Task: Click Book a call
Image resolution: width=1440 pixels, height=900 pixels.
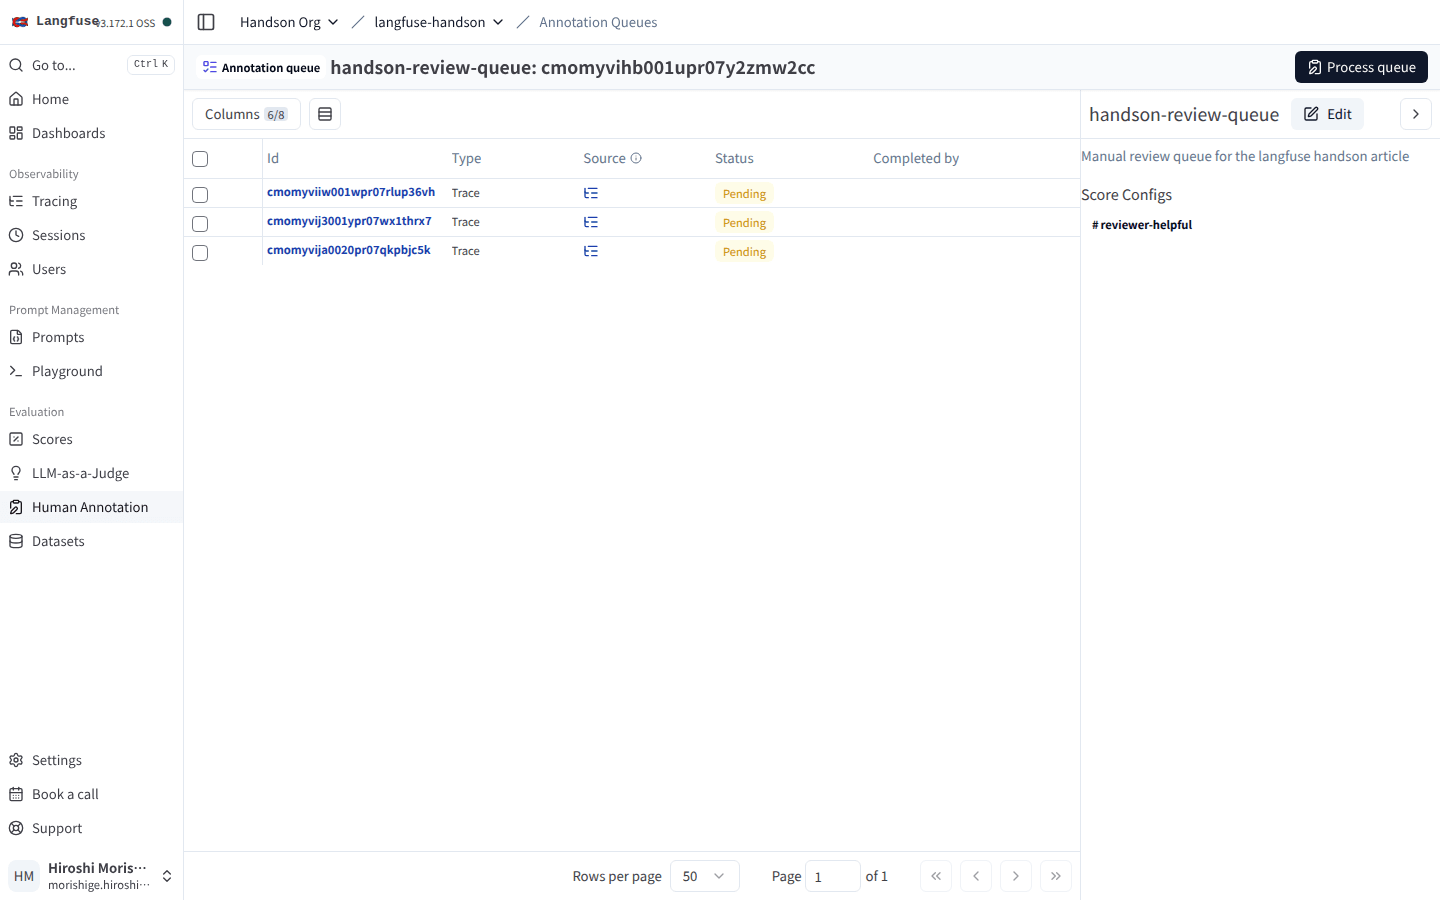Action: click(91, 794)
